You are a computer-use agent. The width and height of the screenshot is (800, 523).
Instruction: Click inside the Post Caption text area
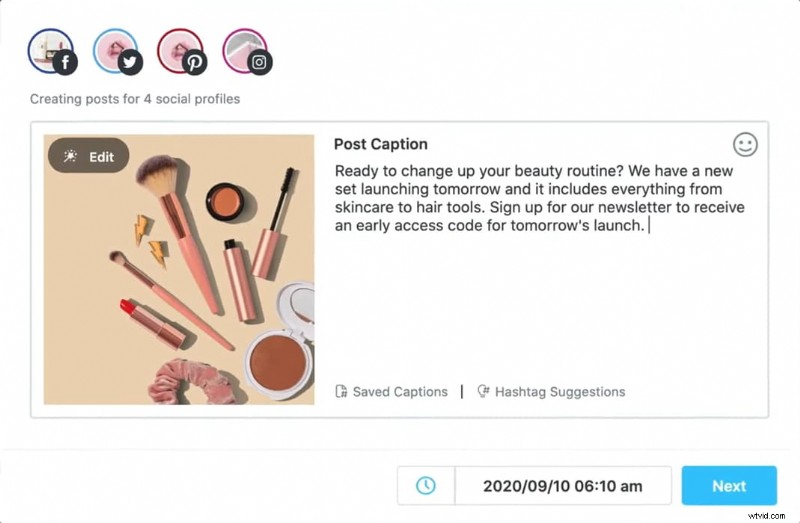[540, 300]
